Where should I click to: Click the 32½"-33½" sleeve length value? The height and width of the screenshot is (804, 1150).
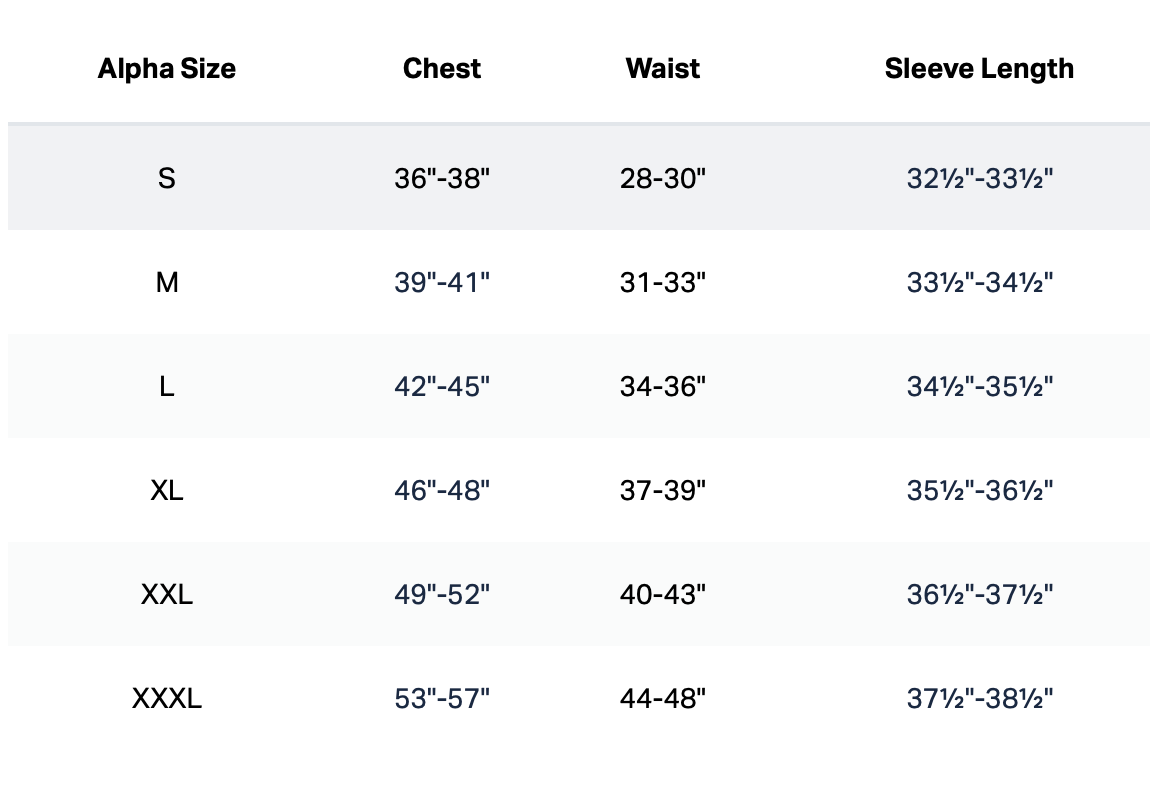pyautogui.click(x=980, y=179)
